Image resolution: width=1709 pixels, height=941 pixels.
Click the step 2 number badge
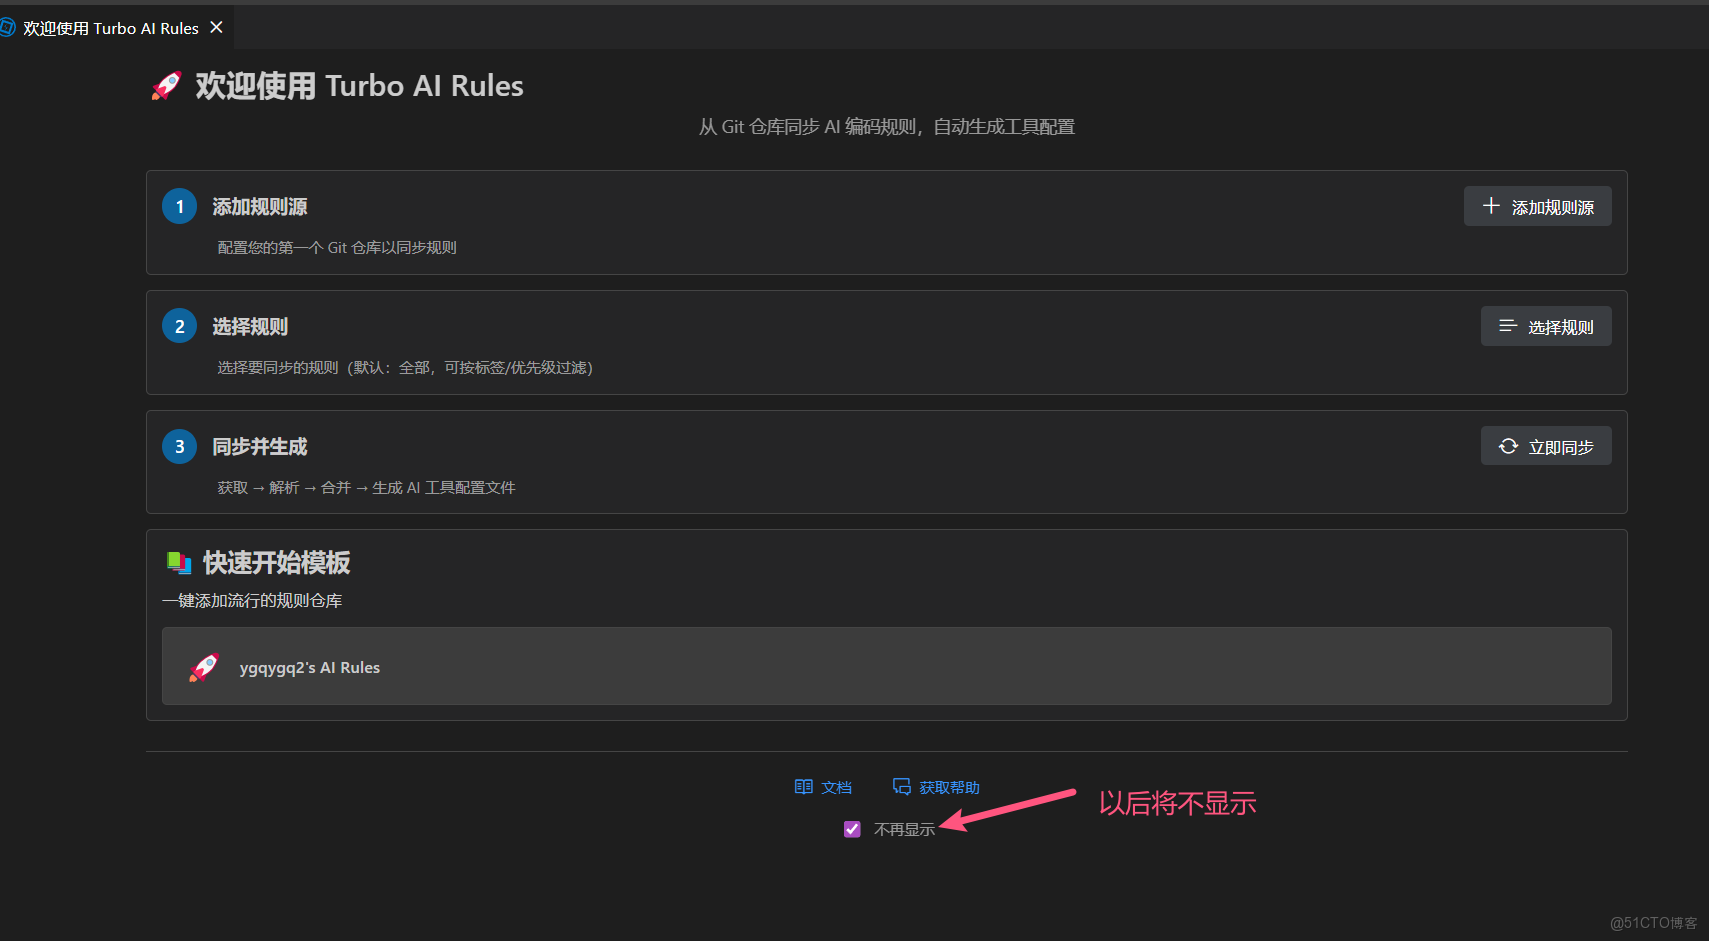pos(180,326)
